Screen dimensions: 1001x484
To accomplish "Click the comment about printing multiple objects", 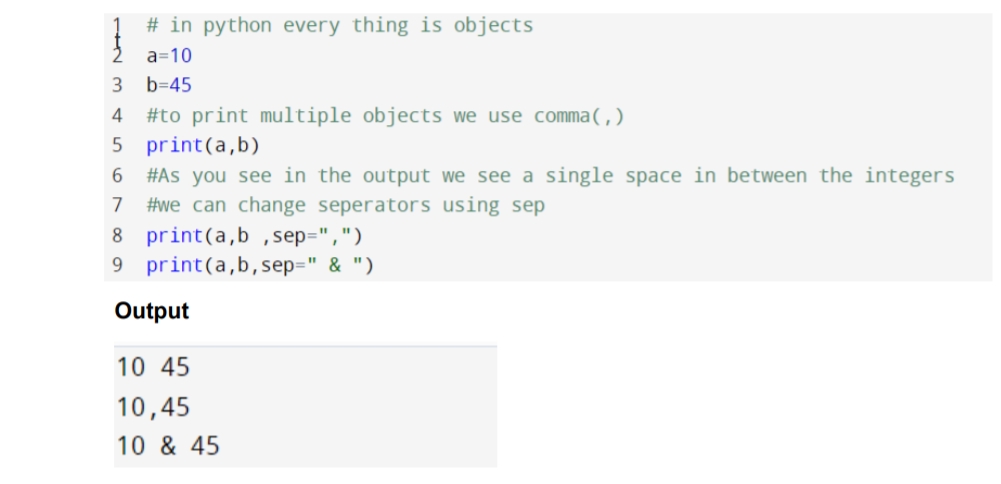I will pyautogui.click(x=385, y=116).
